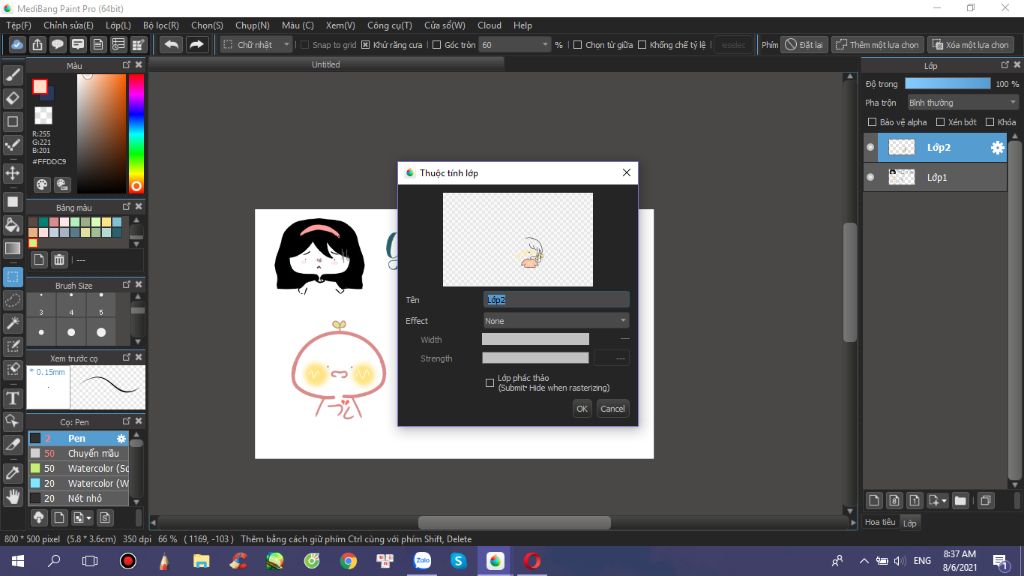Image resolution: width=1024 pixels, height=576 pixels.
Task: Close the Màu color panel
Action: [x=138, y=65]
